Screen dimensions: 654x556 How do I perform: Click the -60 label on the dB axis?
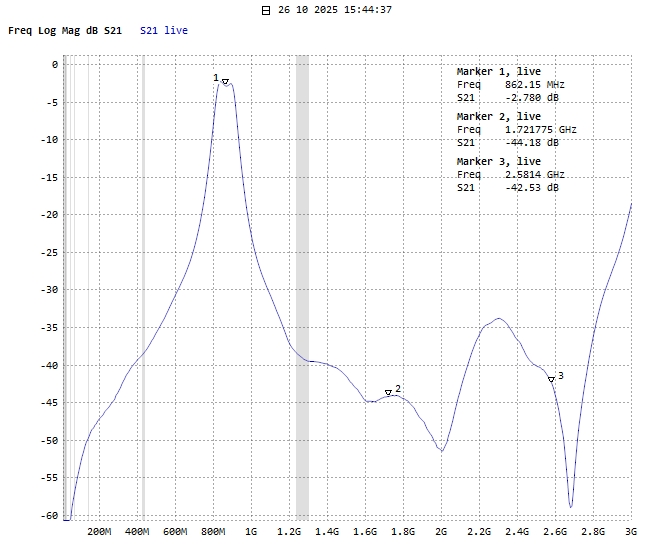50,516
